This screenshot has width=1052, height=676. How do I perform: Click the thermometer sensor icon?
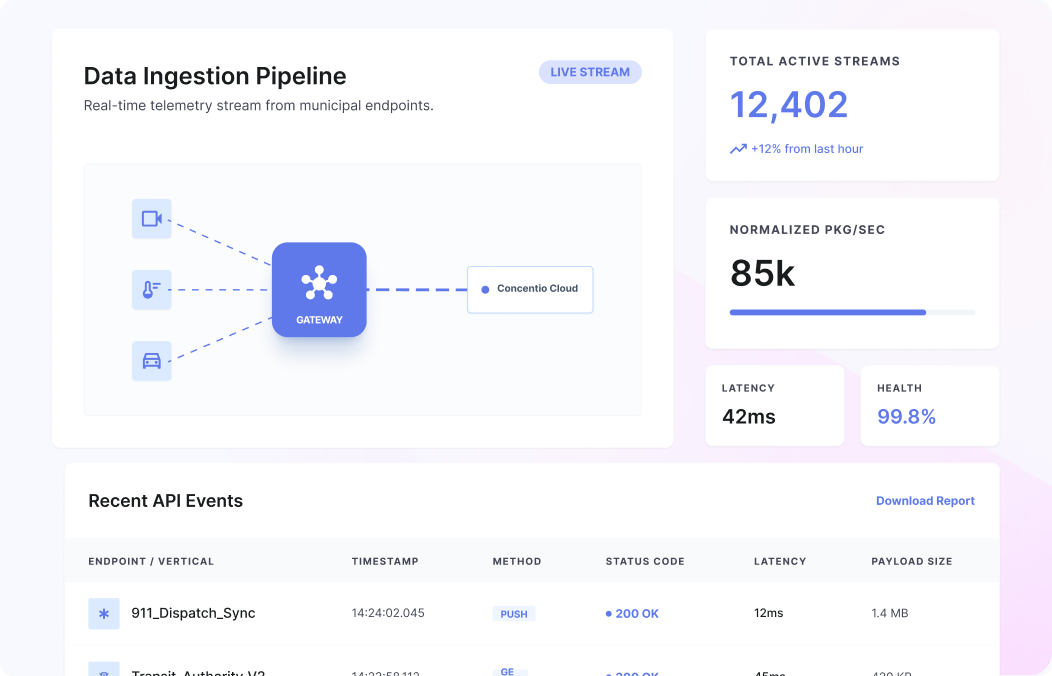click(x=151, y=290)
